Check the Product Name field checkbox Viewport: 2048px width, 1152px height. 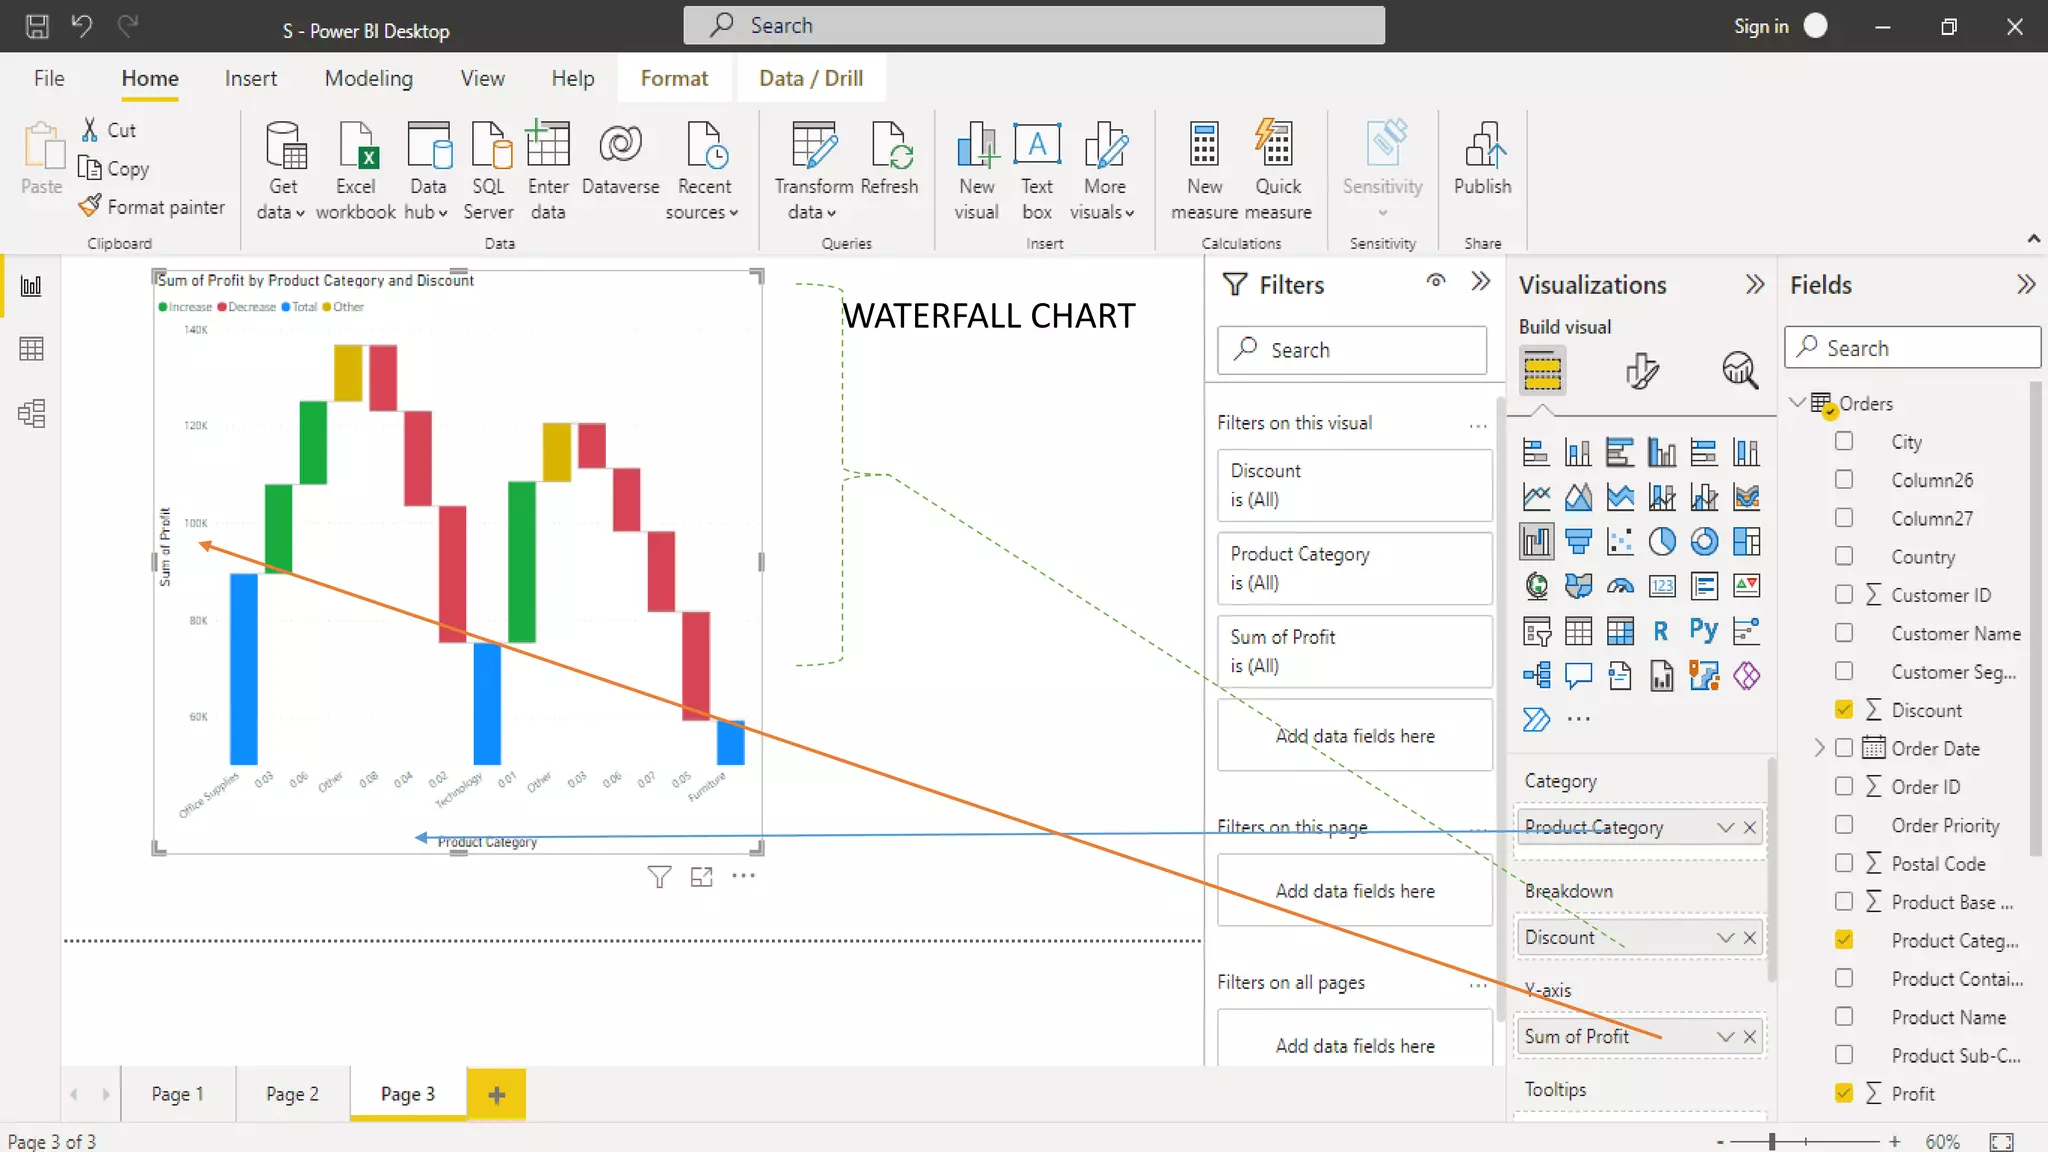point(1844,1016)
